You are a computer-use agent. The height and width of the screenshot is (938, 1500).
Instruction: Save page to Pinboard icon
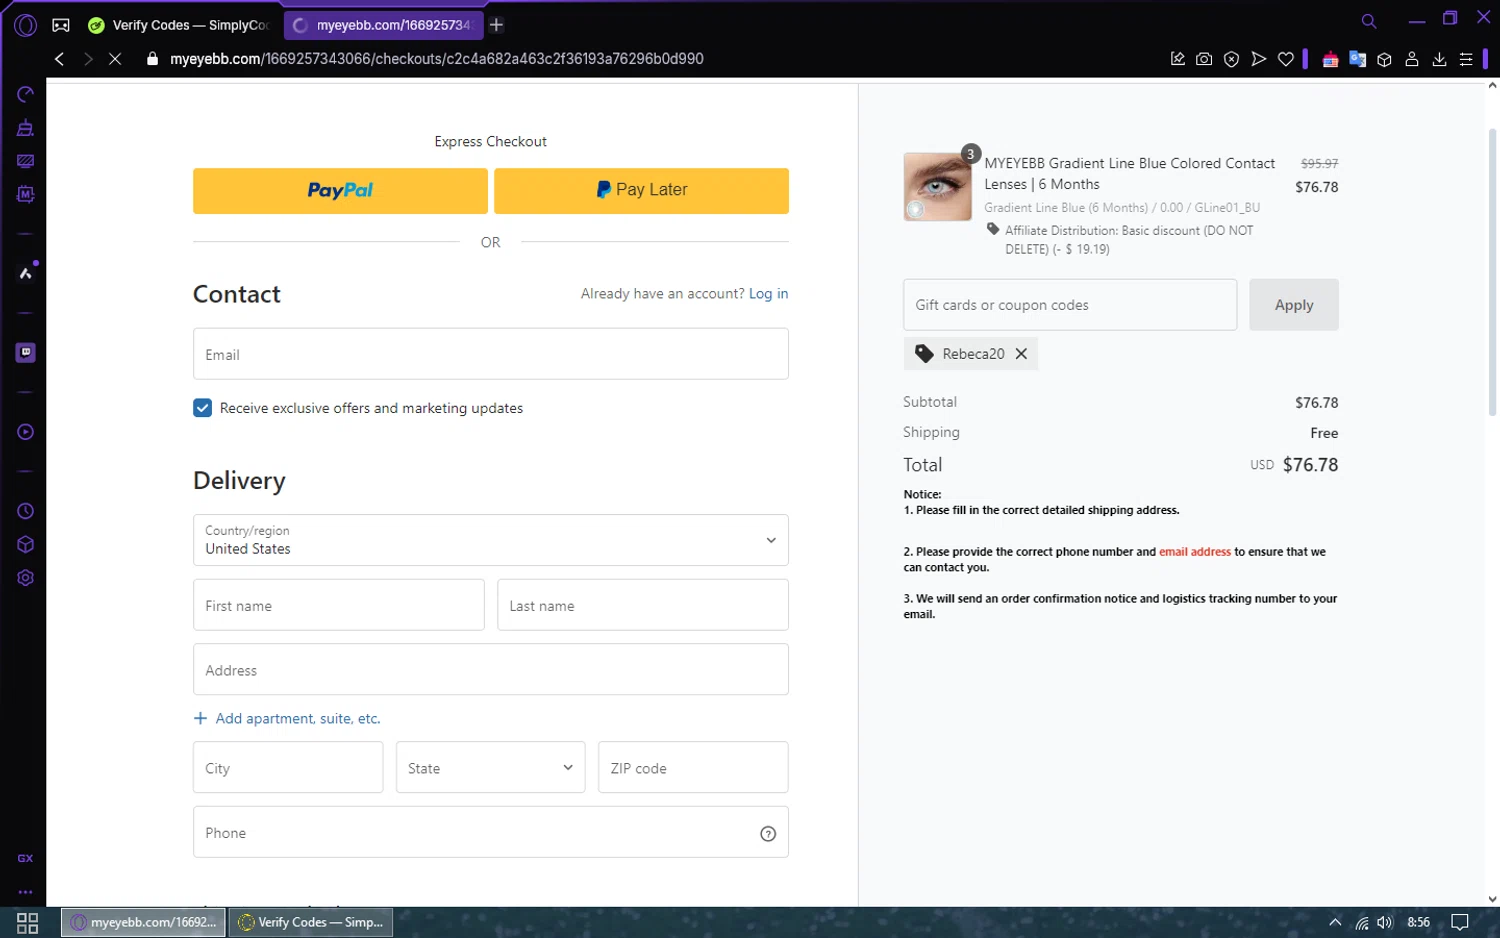coord(1178,59)
